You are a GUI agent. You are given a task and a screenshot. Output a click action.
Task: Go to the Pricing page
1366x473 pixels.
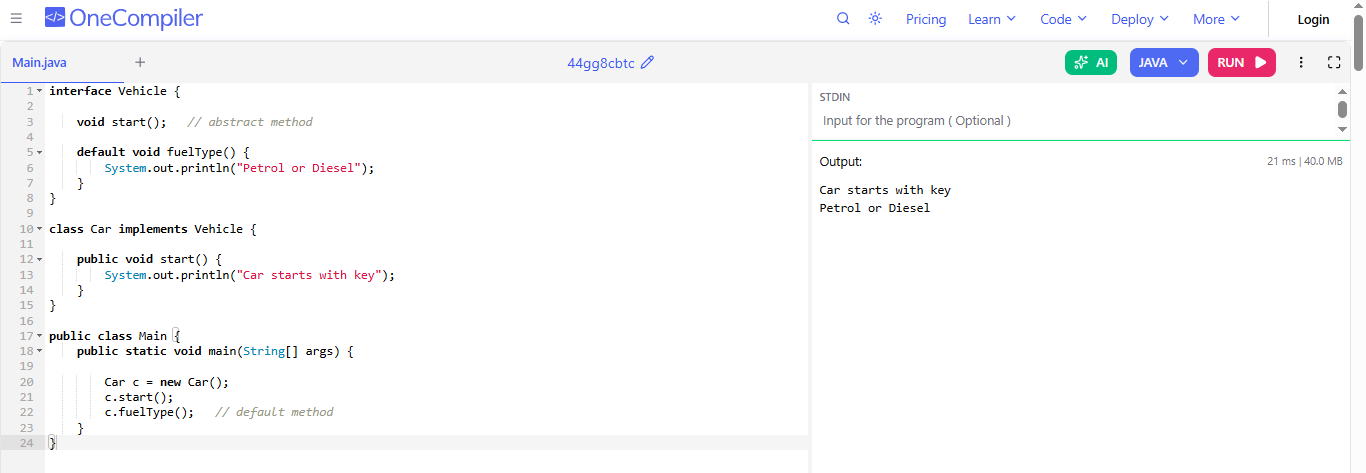(926, 19)
